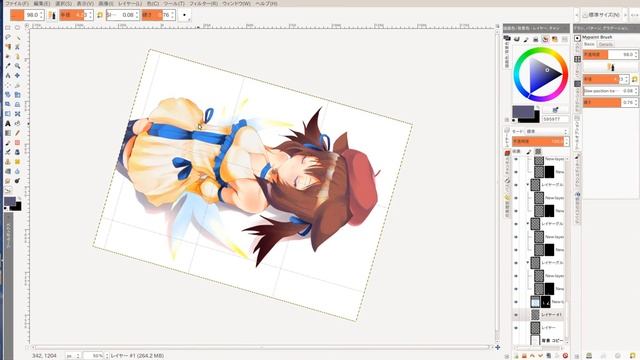Screen dimensions: 640x360
Task: Click the Slow position tracking field
Action: [x=610, y=91]
